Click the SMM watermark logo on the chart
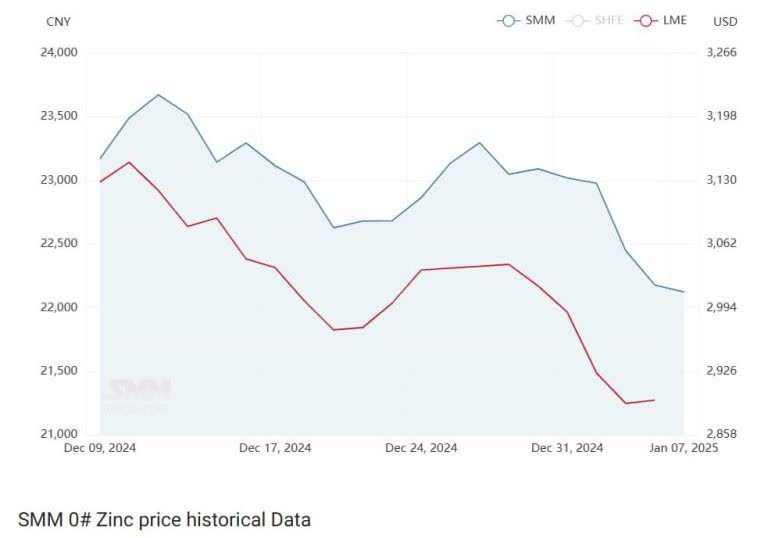The width and height of the screenshot is (768, 538). (x=137, y=392)
